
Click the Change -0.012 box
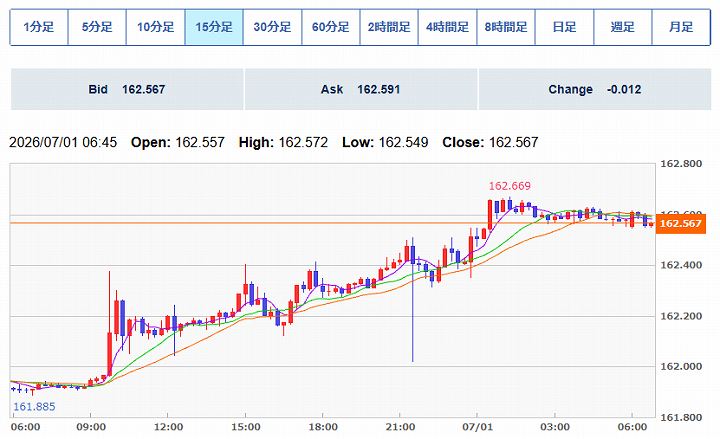595,89
